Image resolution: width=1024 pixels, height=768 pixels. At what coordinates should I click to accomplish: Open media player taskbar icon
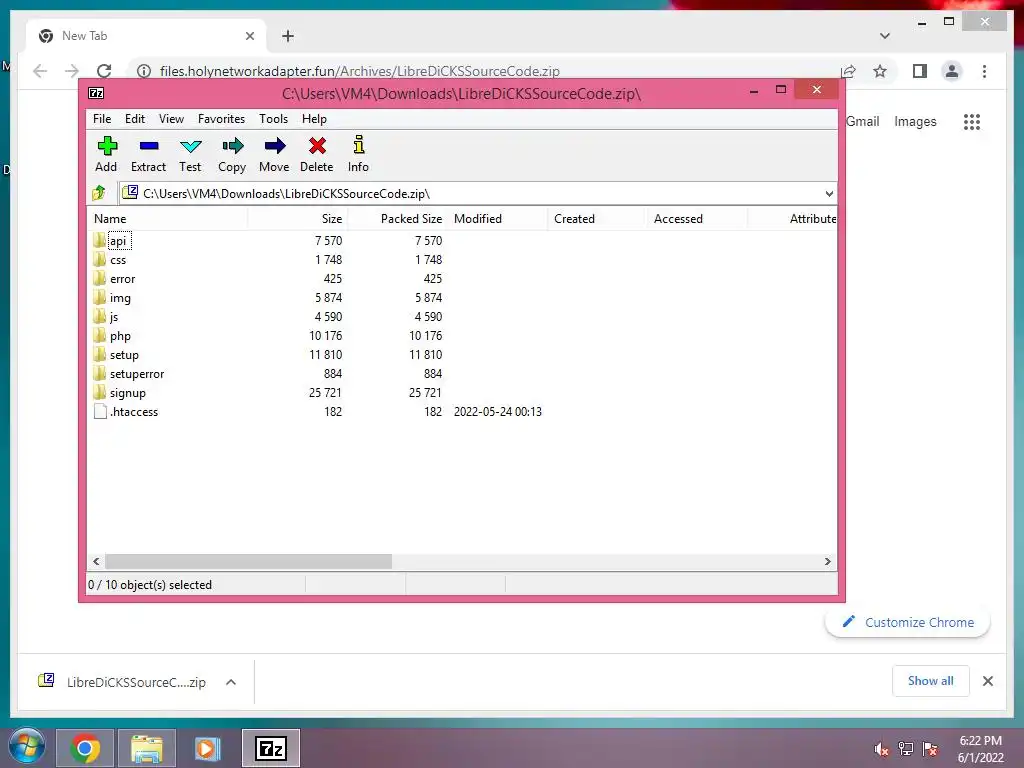tap(208, 748)
